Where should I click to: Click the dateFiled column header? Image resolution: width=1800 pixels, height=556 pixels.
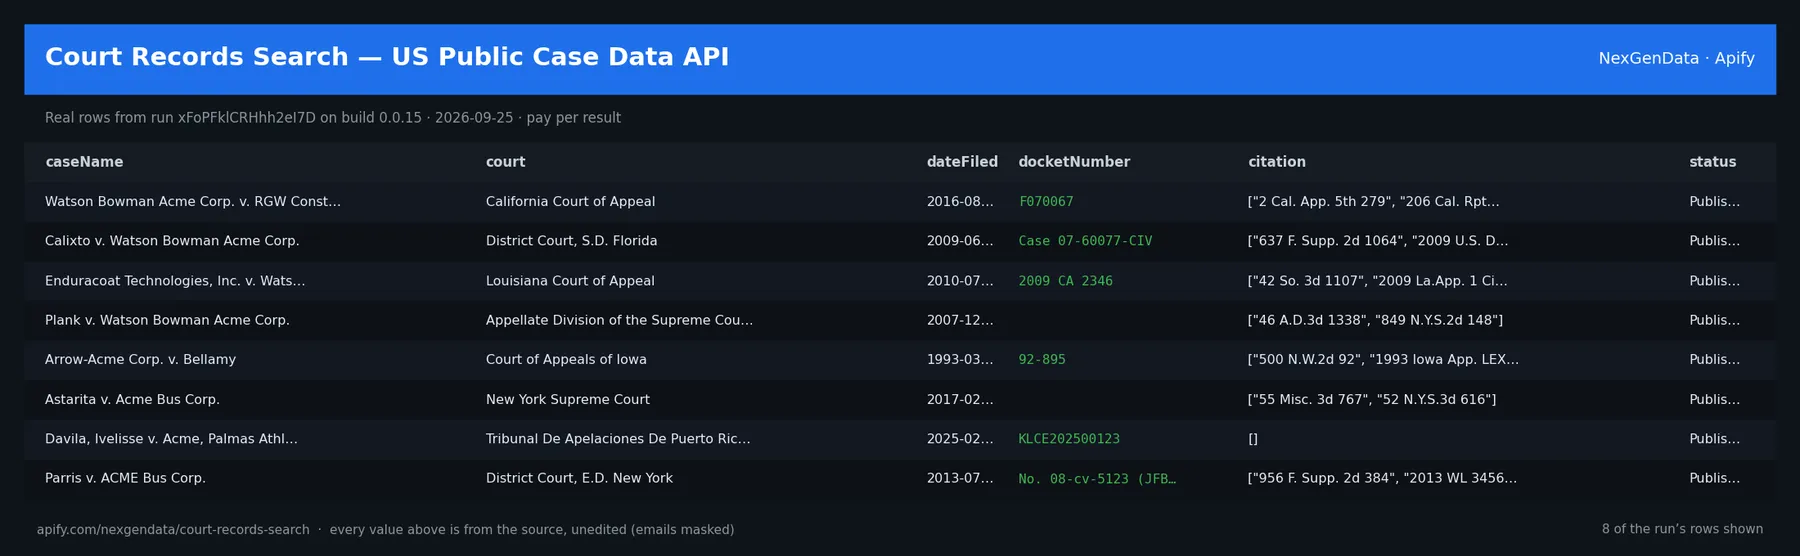click(962, 162)
